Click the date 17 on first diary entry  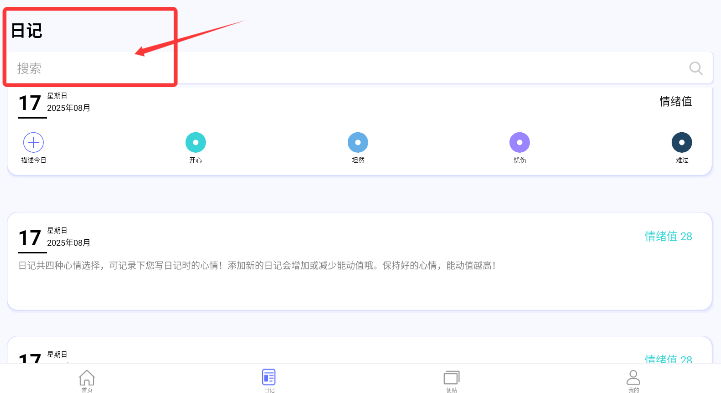tap(30, 238)
